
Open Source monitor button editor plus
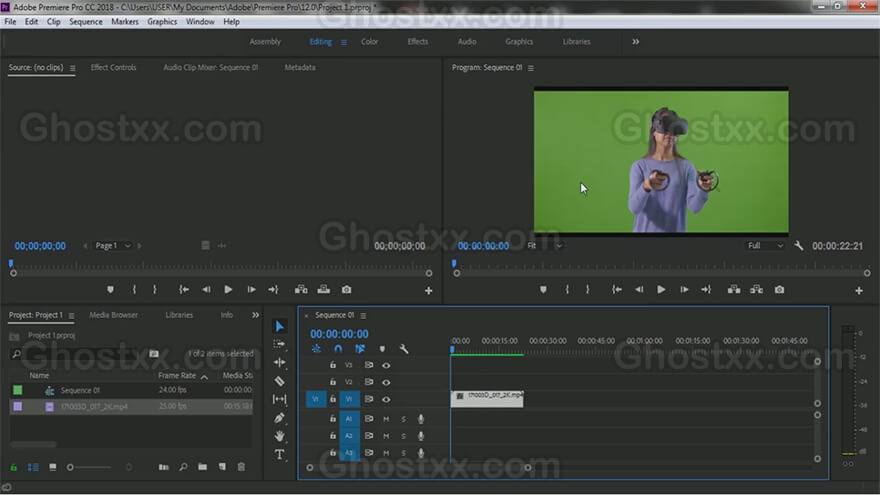coord(428,291)
